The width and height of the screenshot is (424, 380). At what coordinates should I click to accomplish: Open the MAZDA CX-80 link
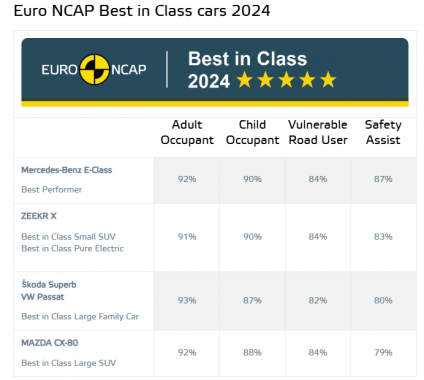[x=50, y=343]
